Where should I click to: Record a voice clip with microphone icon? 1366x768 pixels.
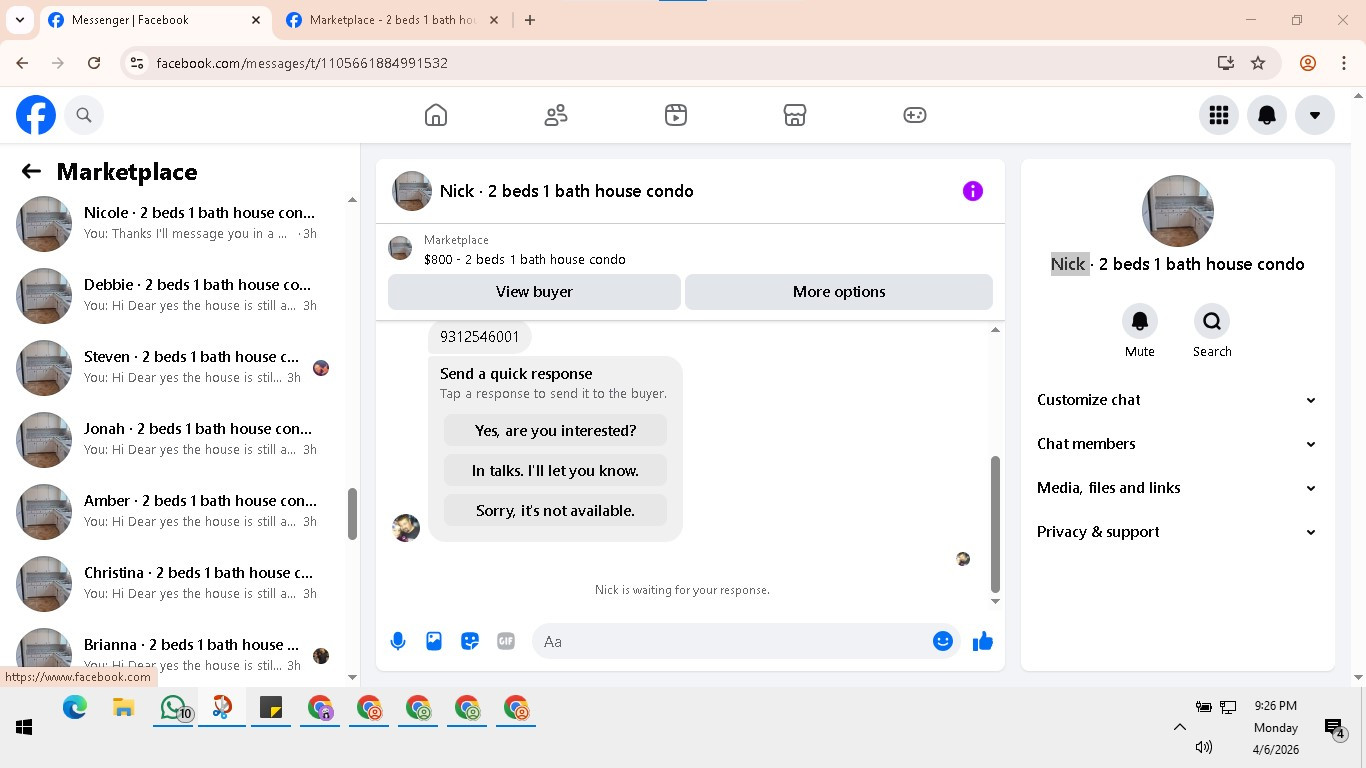pyautogui.click(x=398, y=641)
